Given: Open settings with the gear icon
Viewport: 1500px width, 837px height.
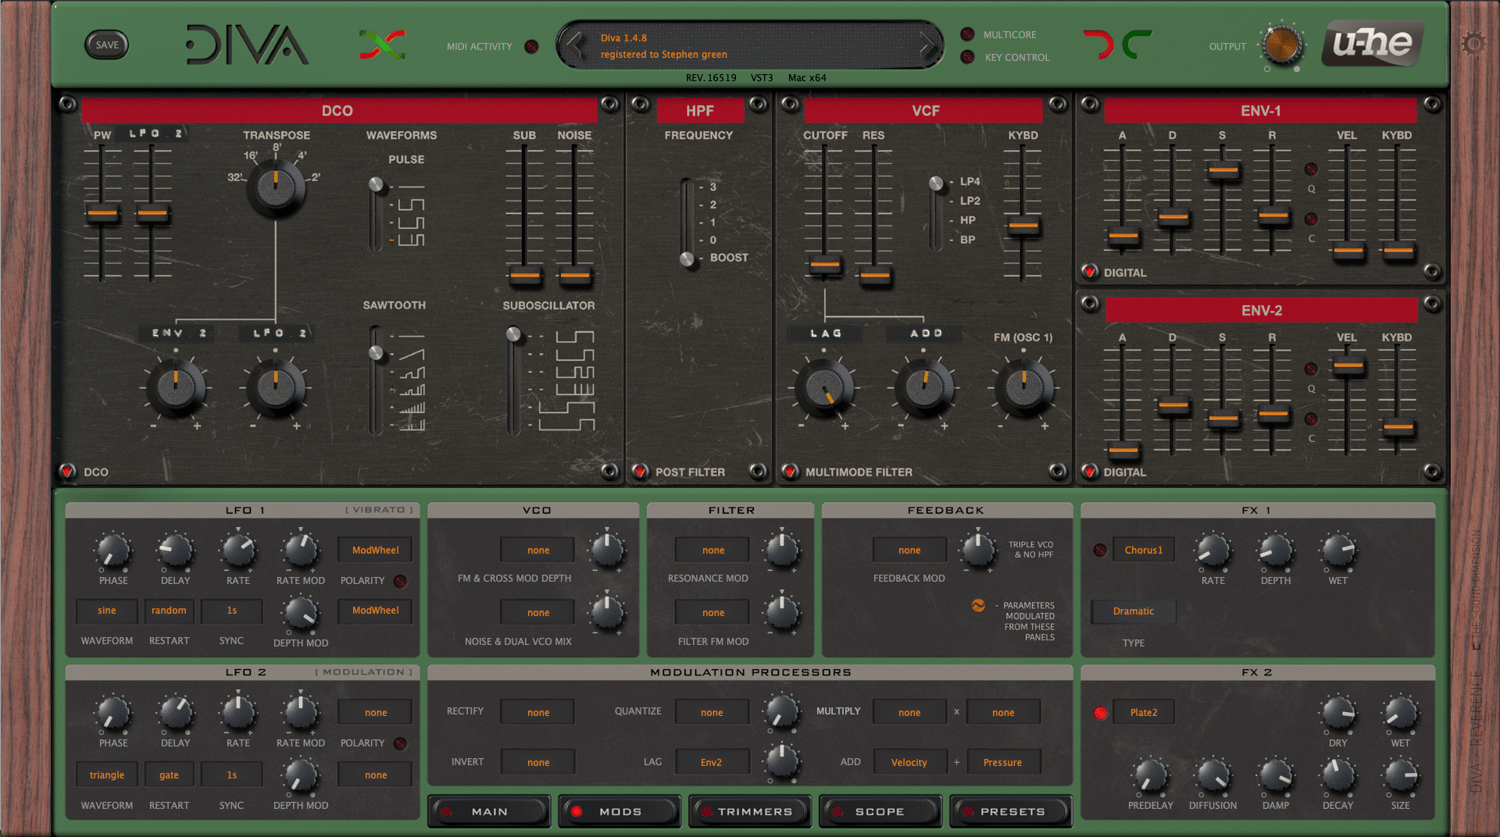Looking at the screenshot, I should pyautogui.click(x=1473, y=43).
